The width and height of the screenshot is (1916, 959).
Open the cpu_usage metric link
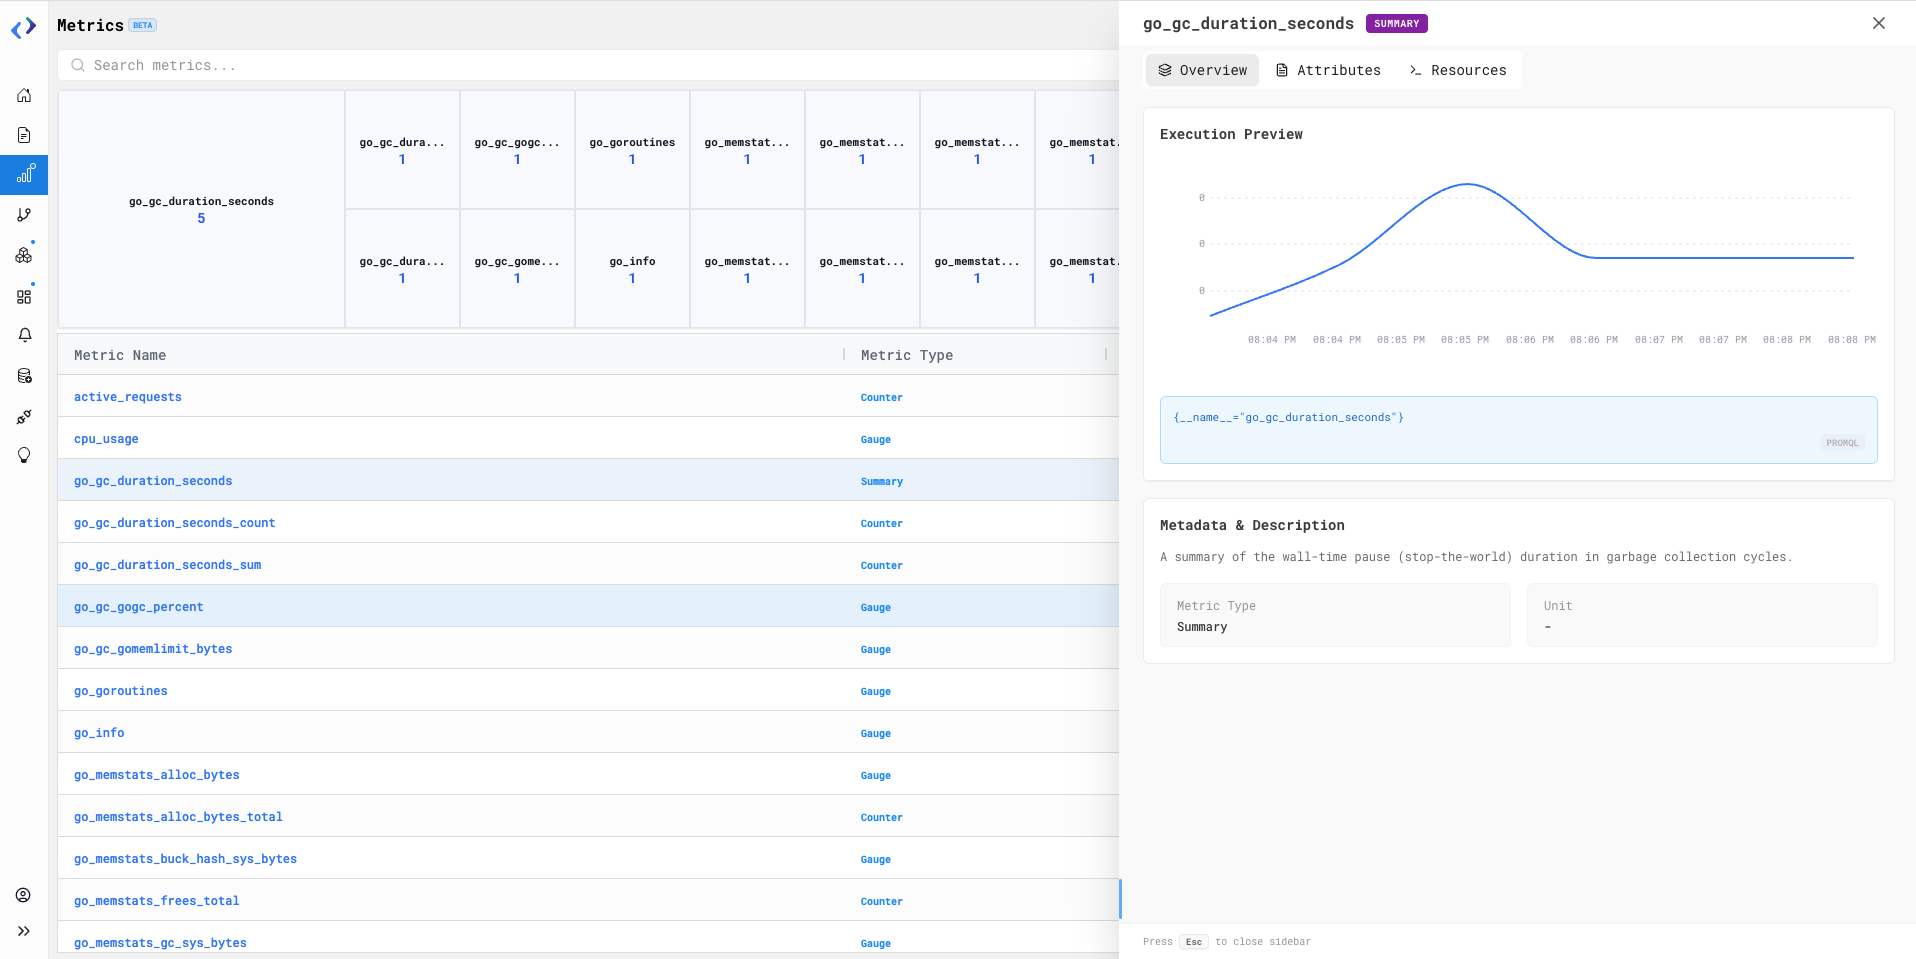click(106, 439)
